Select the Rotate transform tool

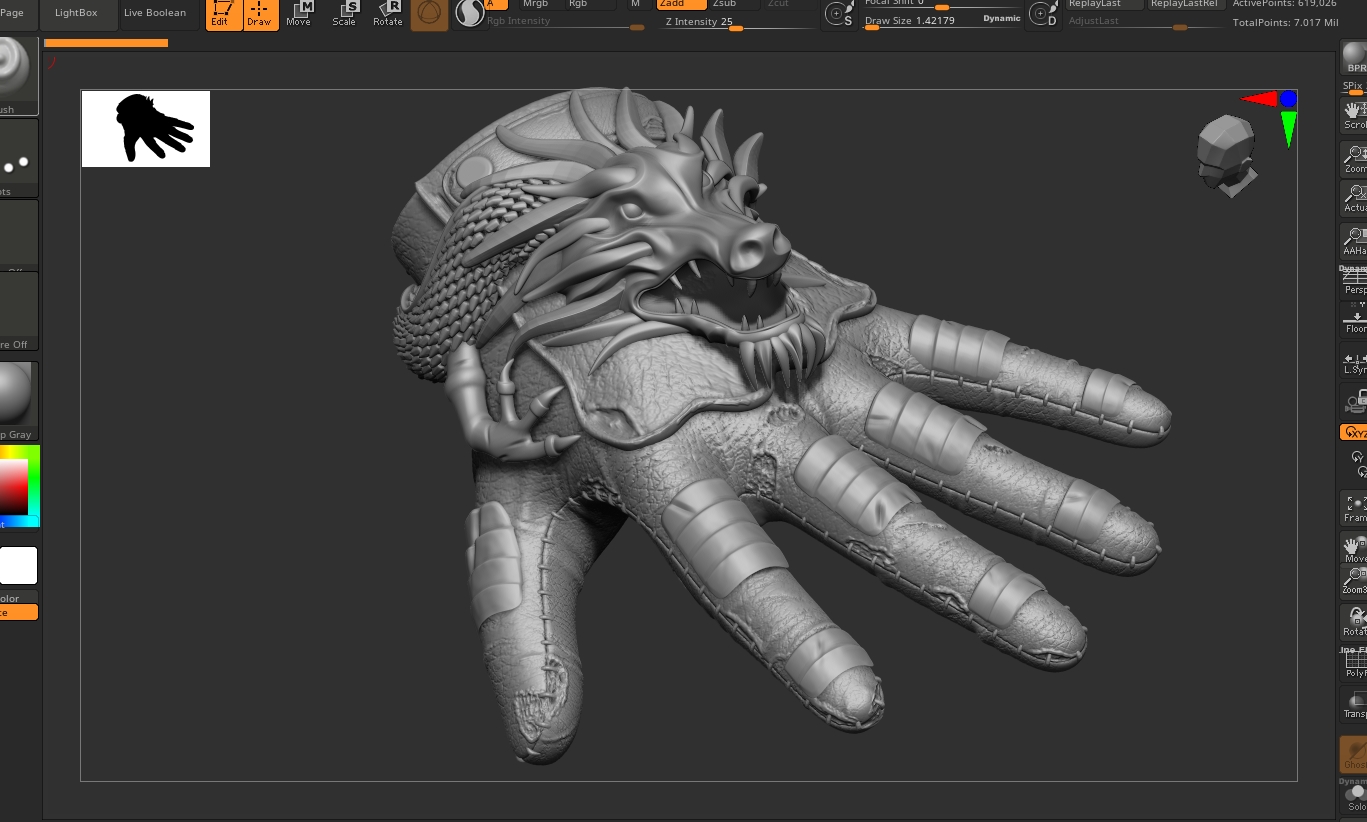coord(388,14)
